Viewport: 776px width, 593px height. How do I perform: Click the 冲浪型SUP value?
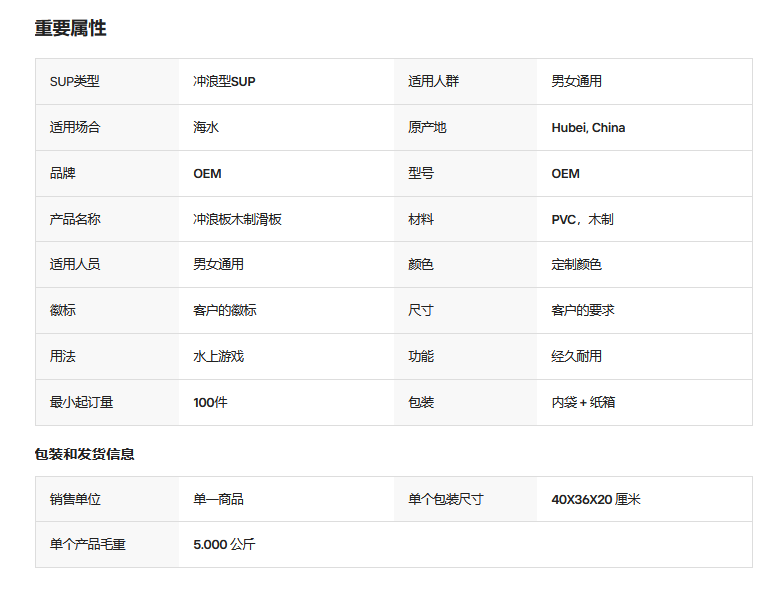point(224,82)
